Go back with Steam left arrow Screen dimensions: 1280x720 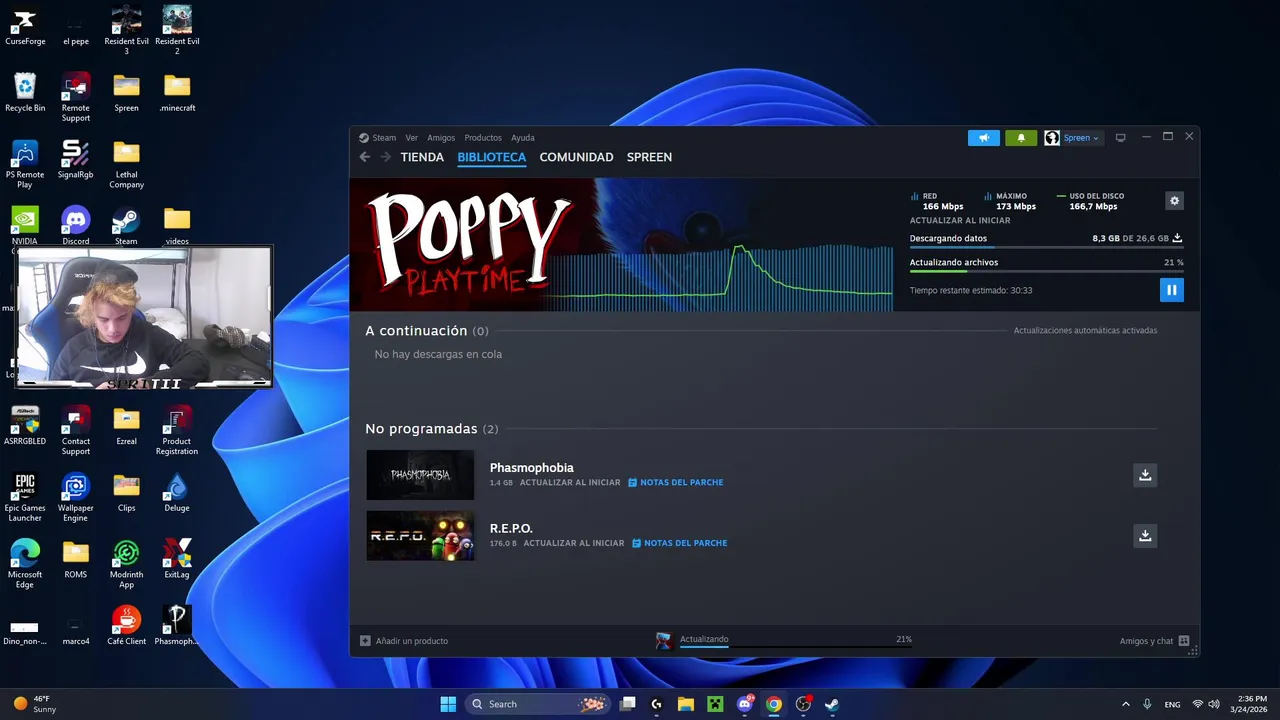[365, 157]
